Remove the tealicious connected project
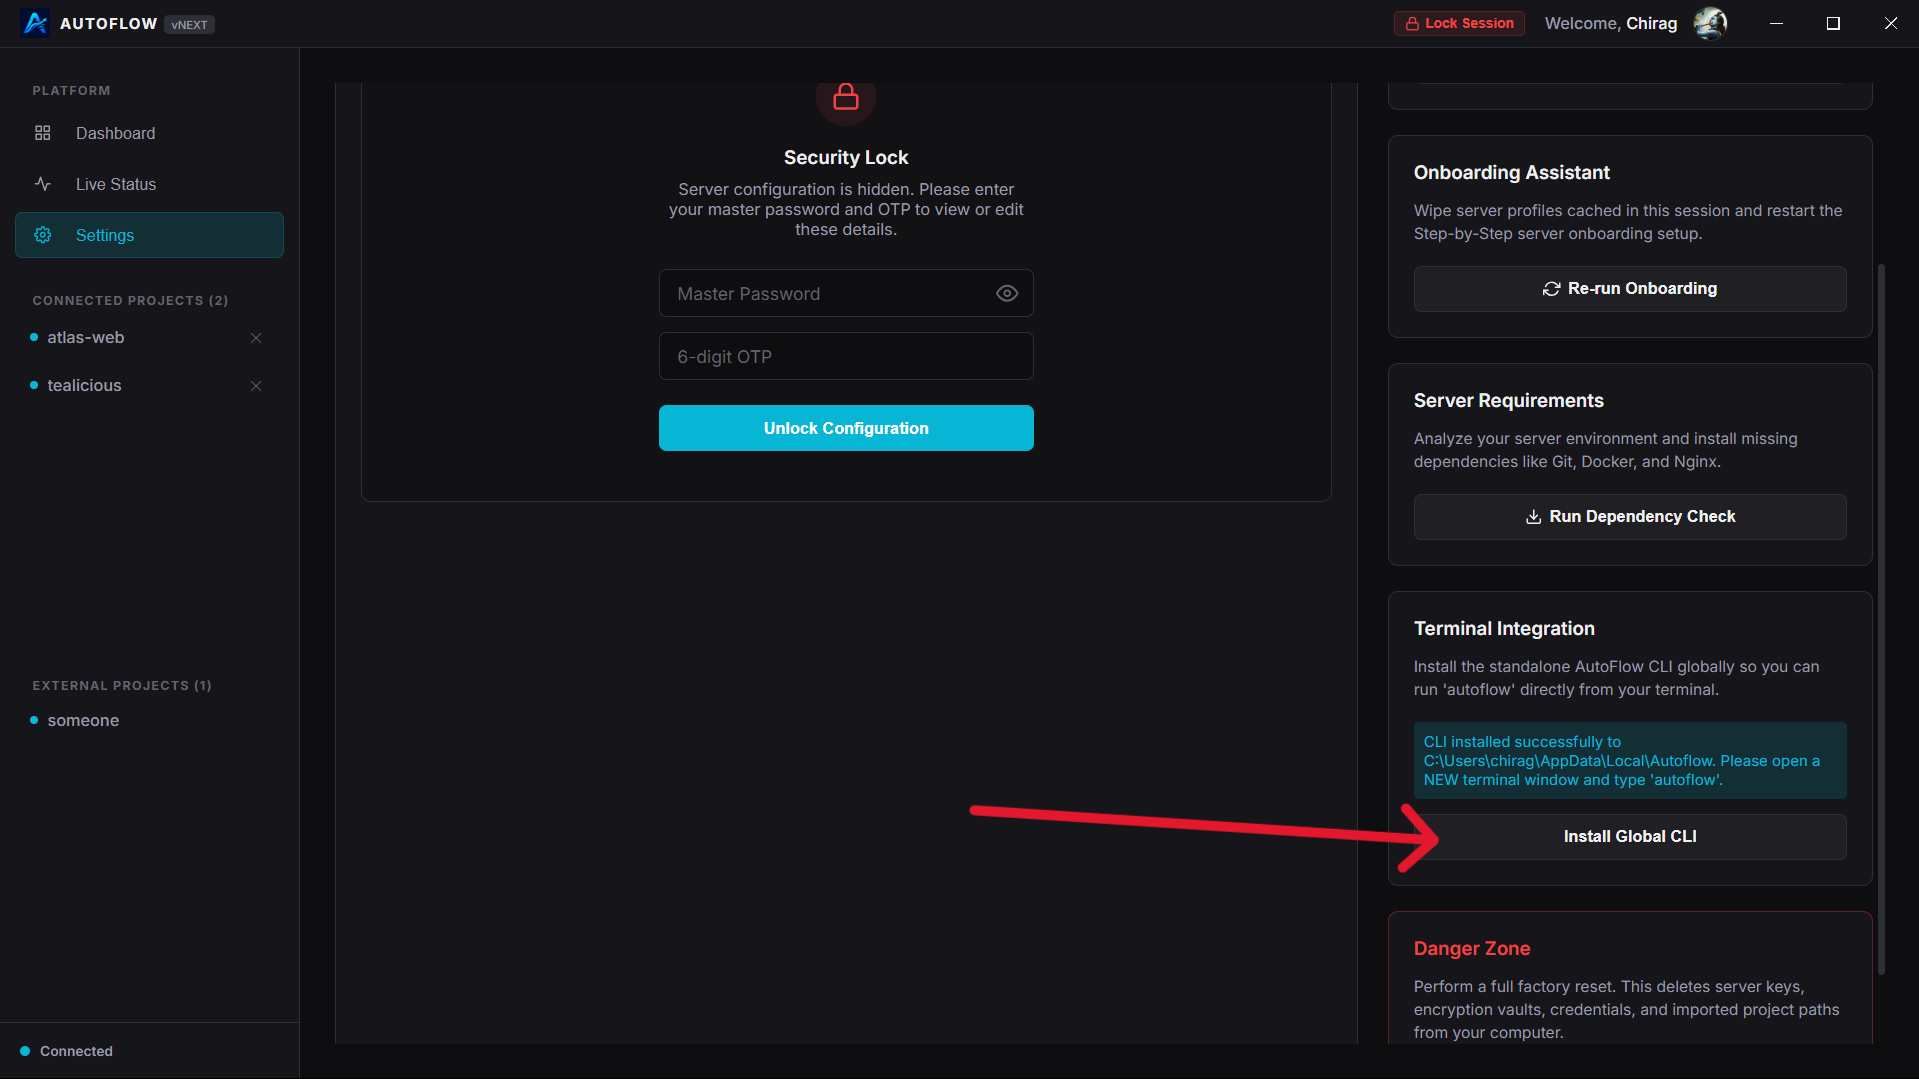Viewport: 1919px width, 1079px height. click(256, 386)
